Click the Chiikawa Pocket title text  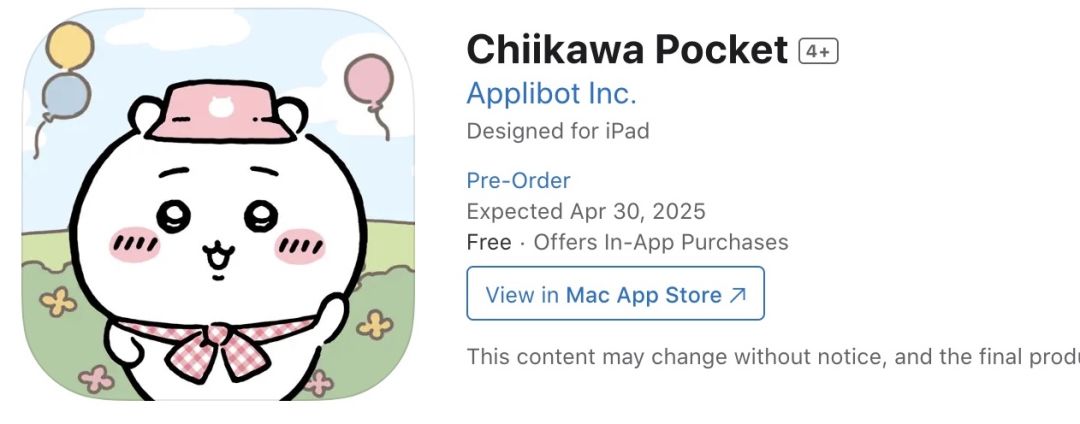[x=627, y=49]
